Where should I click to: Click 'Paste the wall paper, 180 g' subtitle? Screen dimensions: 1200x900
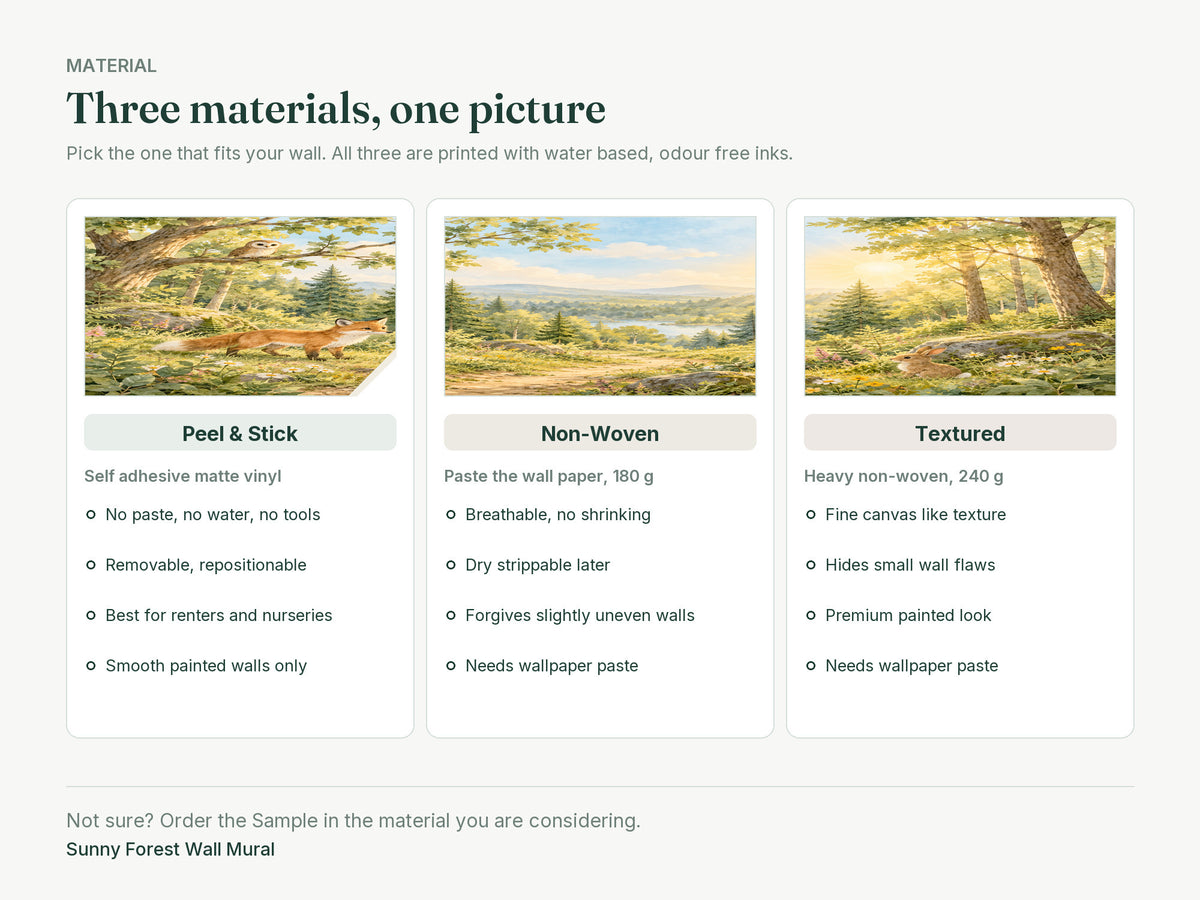pos(549,476)
